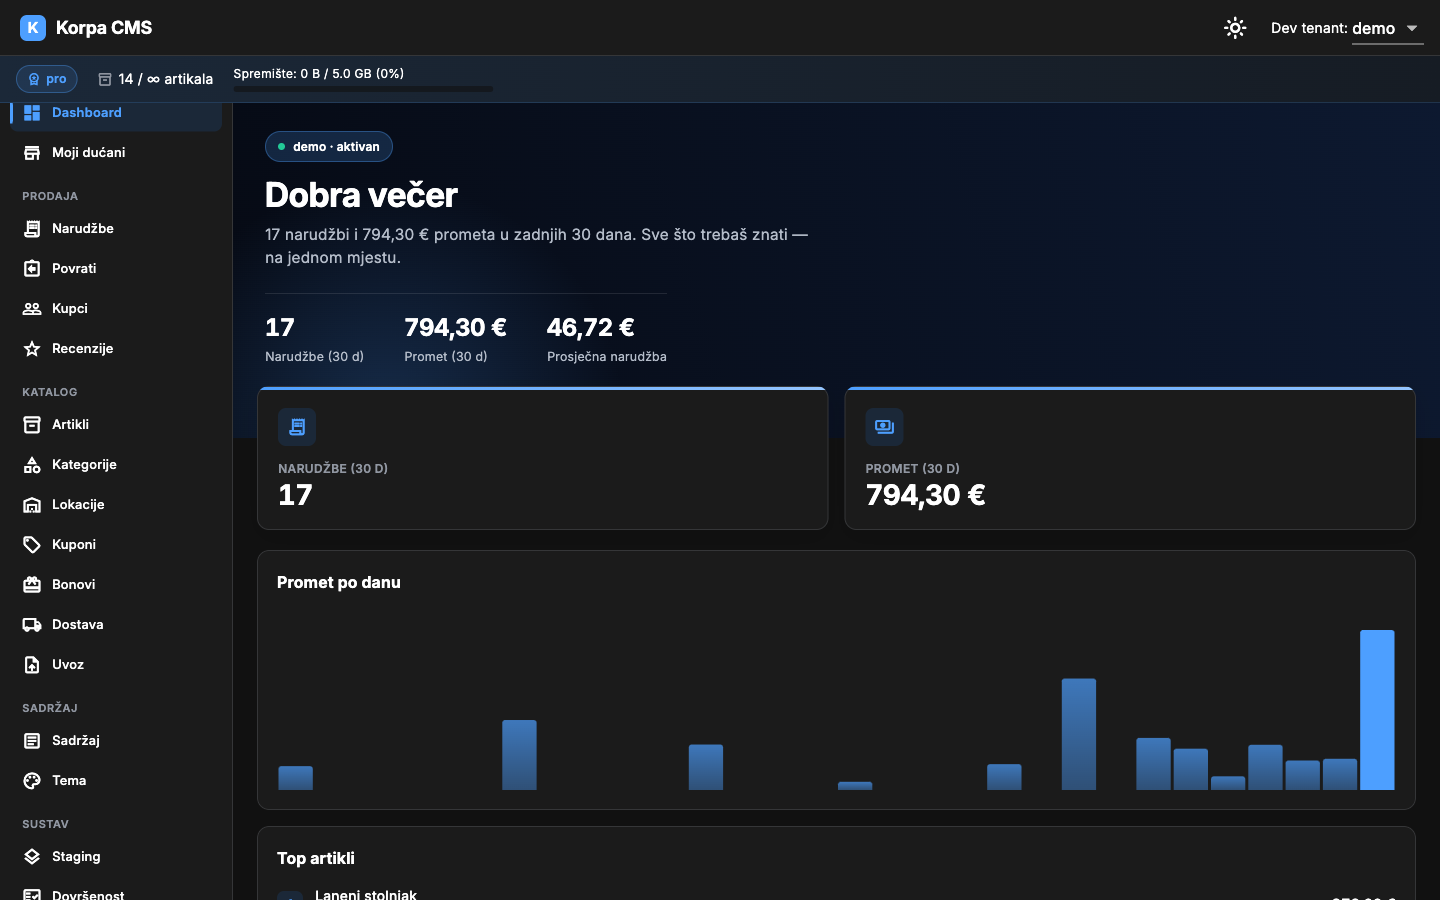The image size is (1440, 900).
Task: Click the Recenzije star icon
Action: pos(32,349)
